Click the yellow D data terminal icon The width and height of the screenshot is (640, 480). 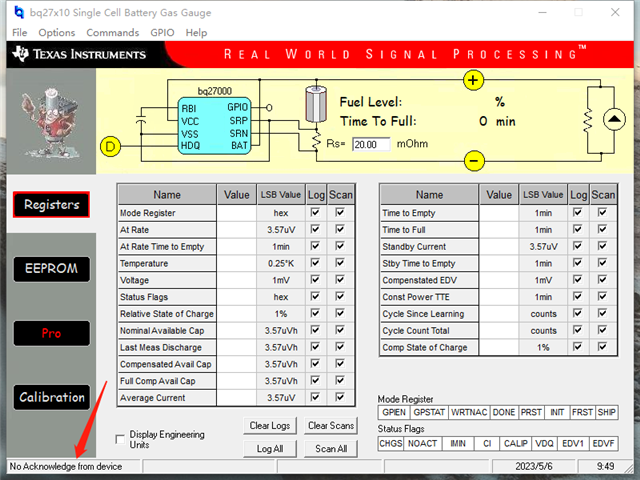click(x=110, y=146)
